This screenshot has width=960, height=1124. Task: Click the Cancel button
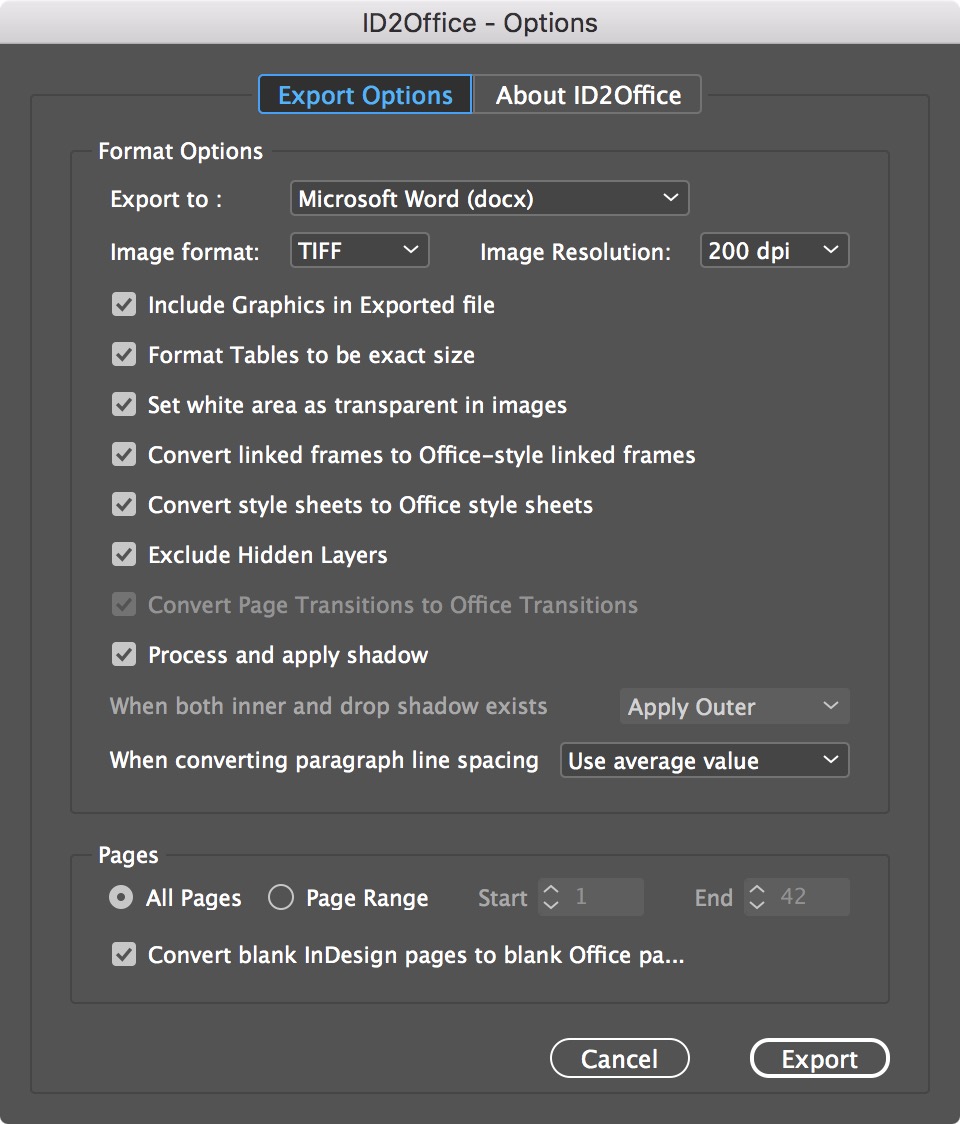[x=619, y=1058]
